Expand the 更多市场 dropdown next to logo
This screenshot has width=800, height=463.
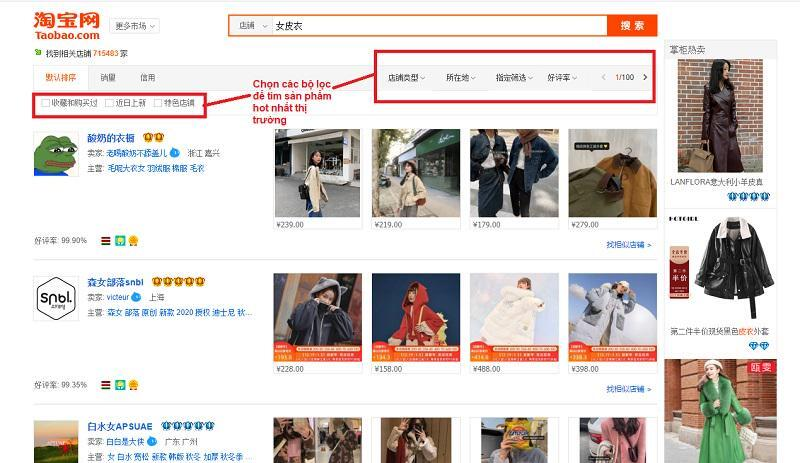(136, 26)
